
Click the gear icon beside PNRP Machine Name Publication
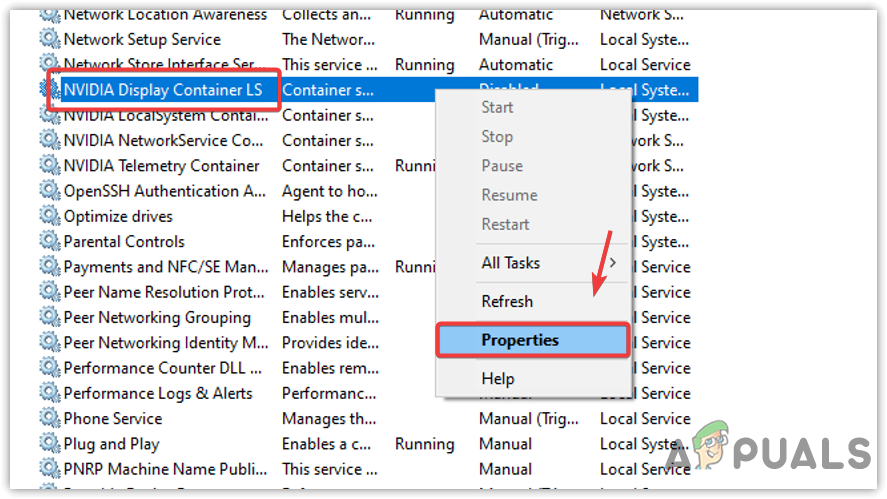50,469
